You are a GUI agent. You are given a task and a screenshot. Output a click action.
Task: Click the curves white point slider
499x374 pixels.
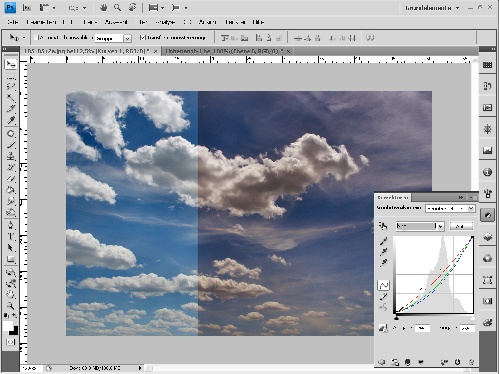click(x=472, y=318)
